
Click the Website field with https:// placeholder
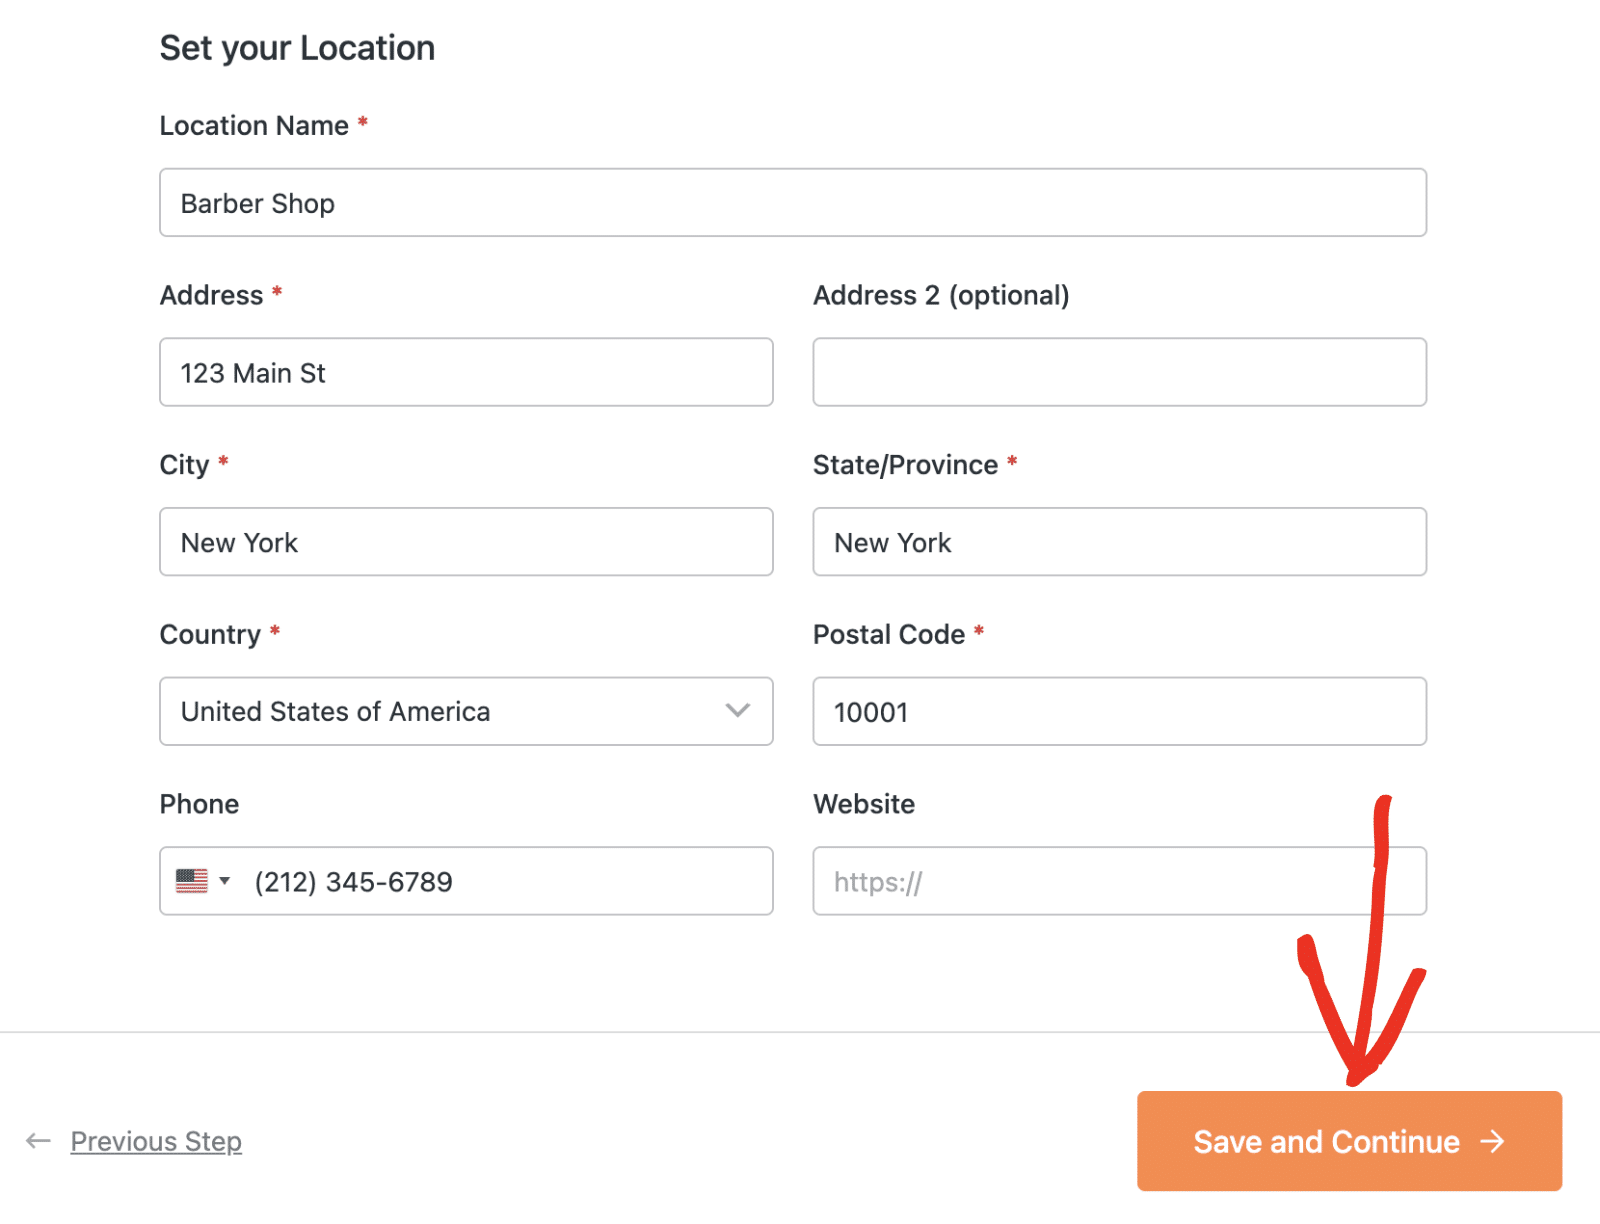pos(1119,881)
